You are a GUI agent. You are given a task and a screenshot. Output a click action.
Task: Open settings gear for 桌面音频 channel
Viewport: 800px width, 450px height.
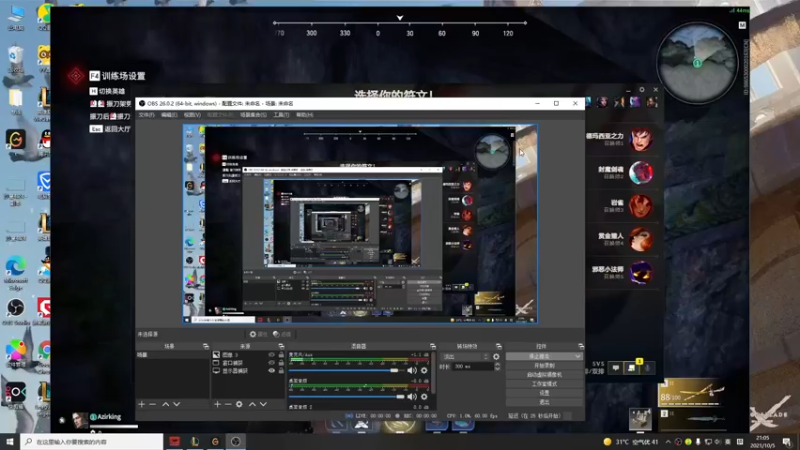pos(424,396)
